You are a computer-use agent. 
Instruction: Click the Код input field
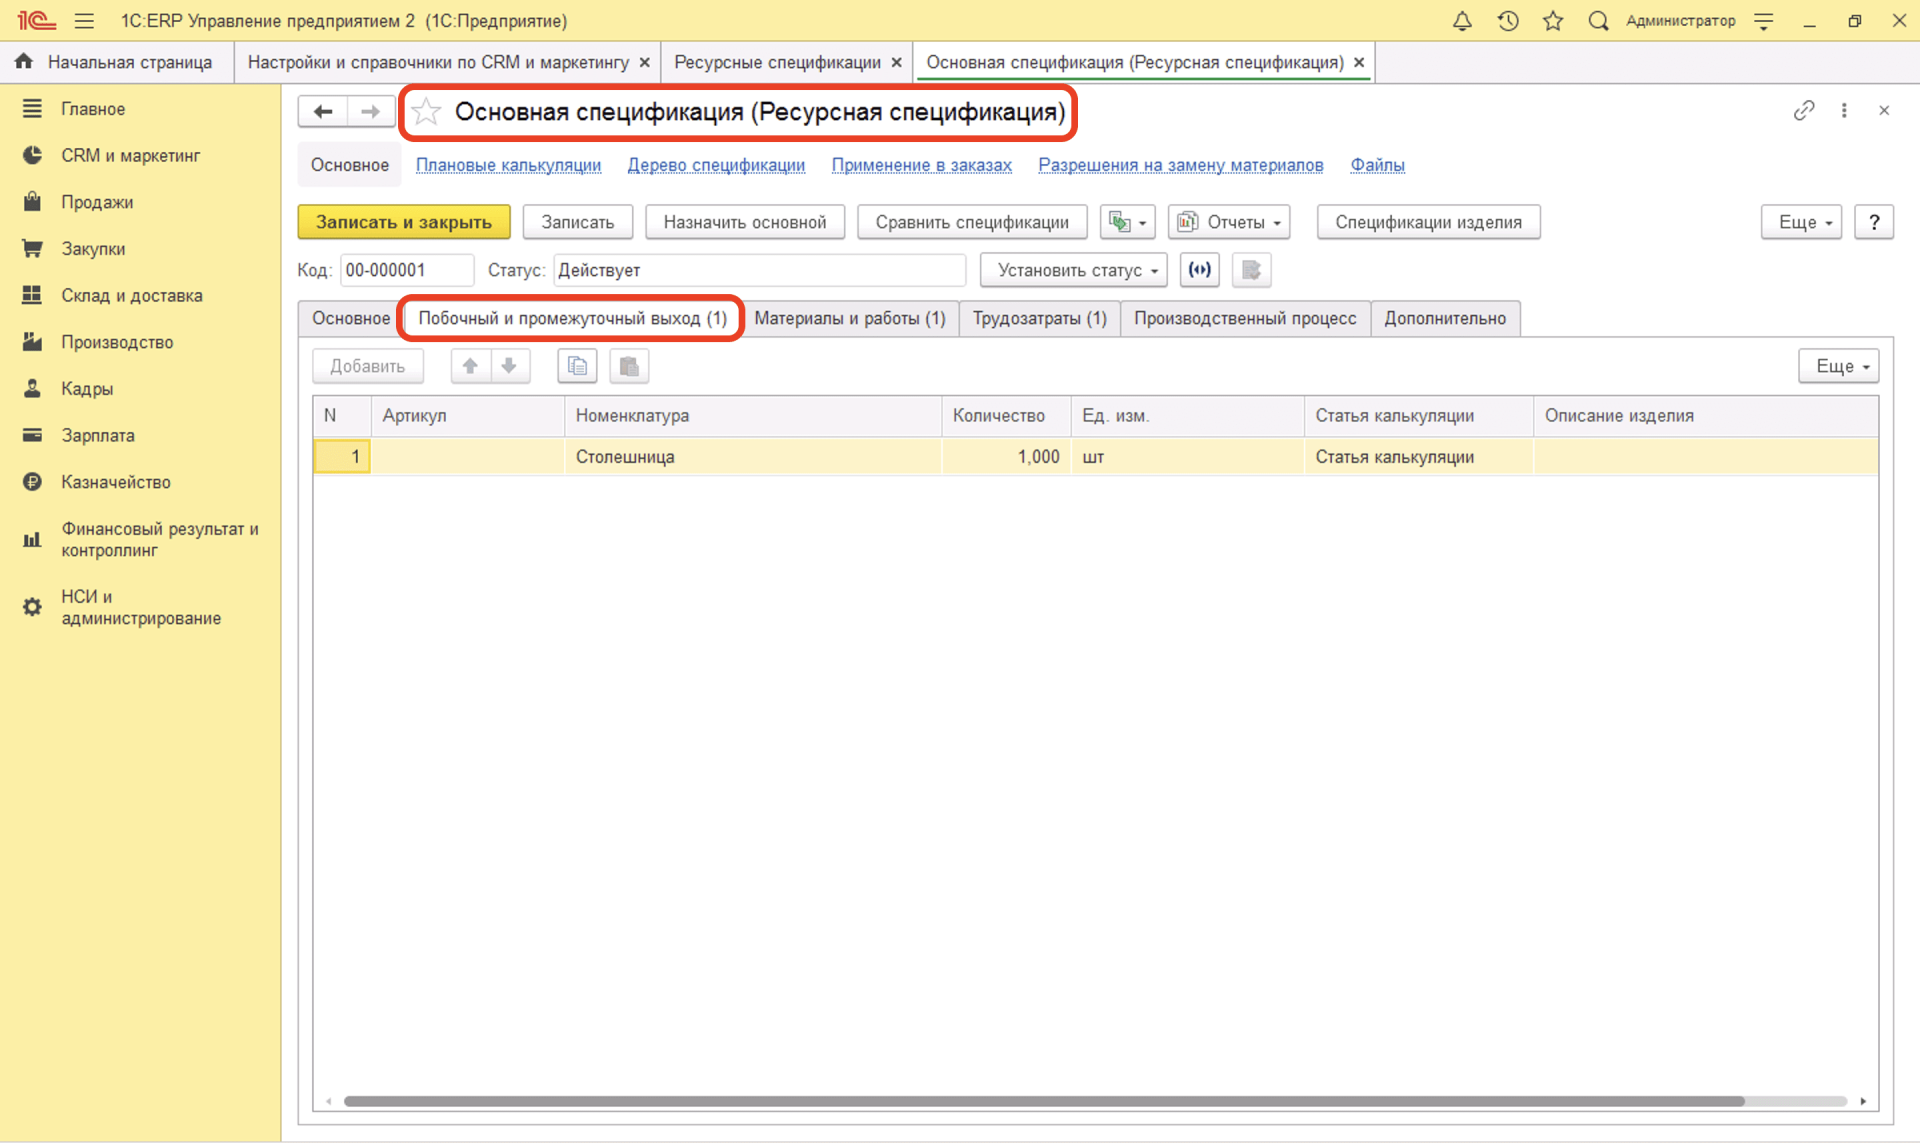[405, 270]
